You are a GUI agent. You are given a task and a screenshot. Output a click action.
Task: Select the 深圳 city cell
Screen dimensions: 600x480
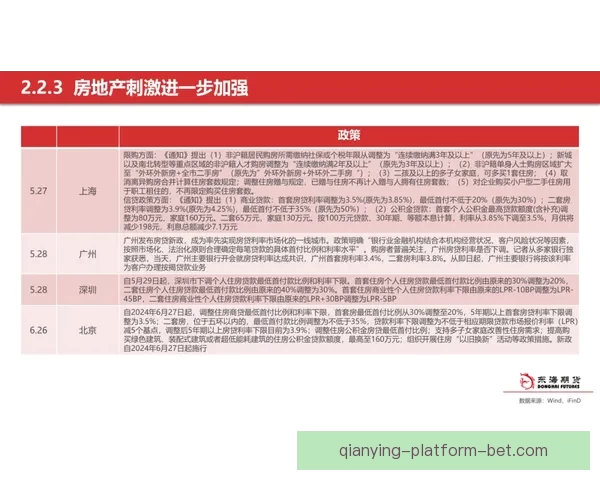[88, 290]
